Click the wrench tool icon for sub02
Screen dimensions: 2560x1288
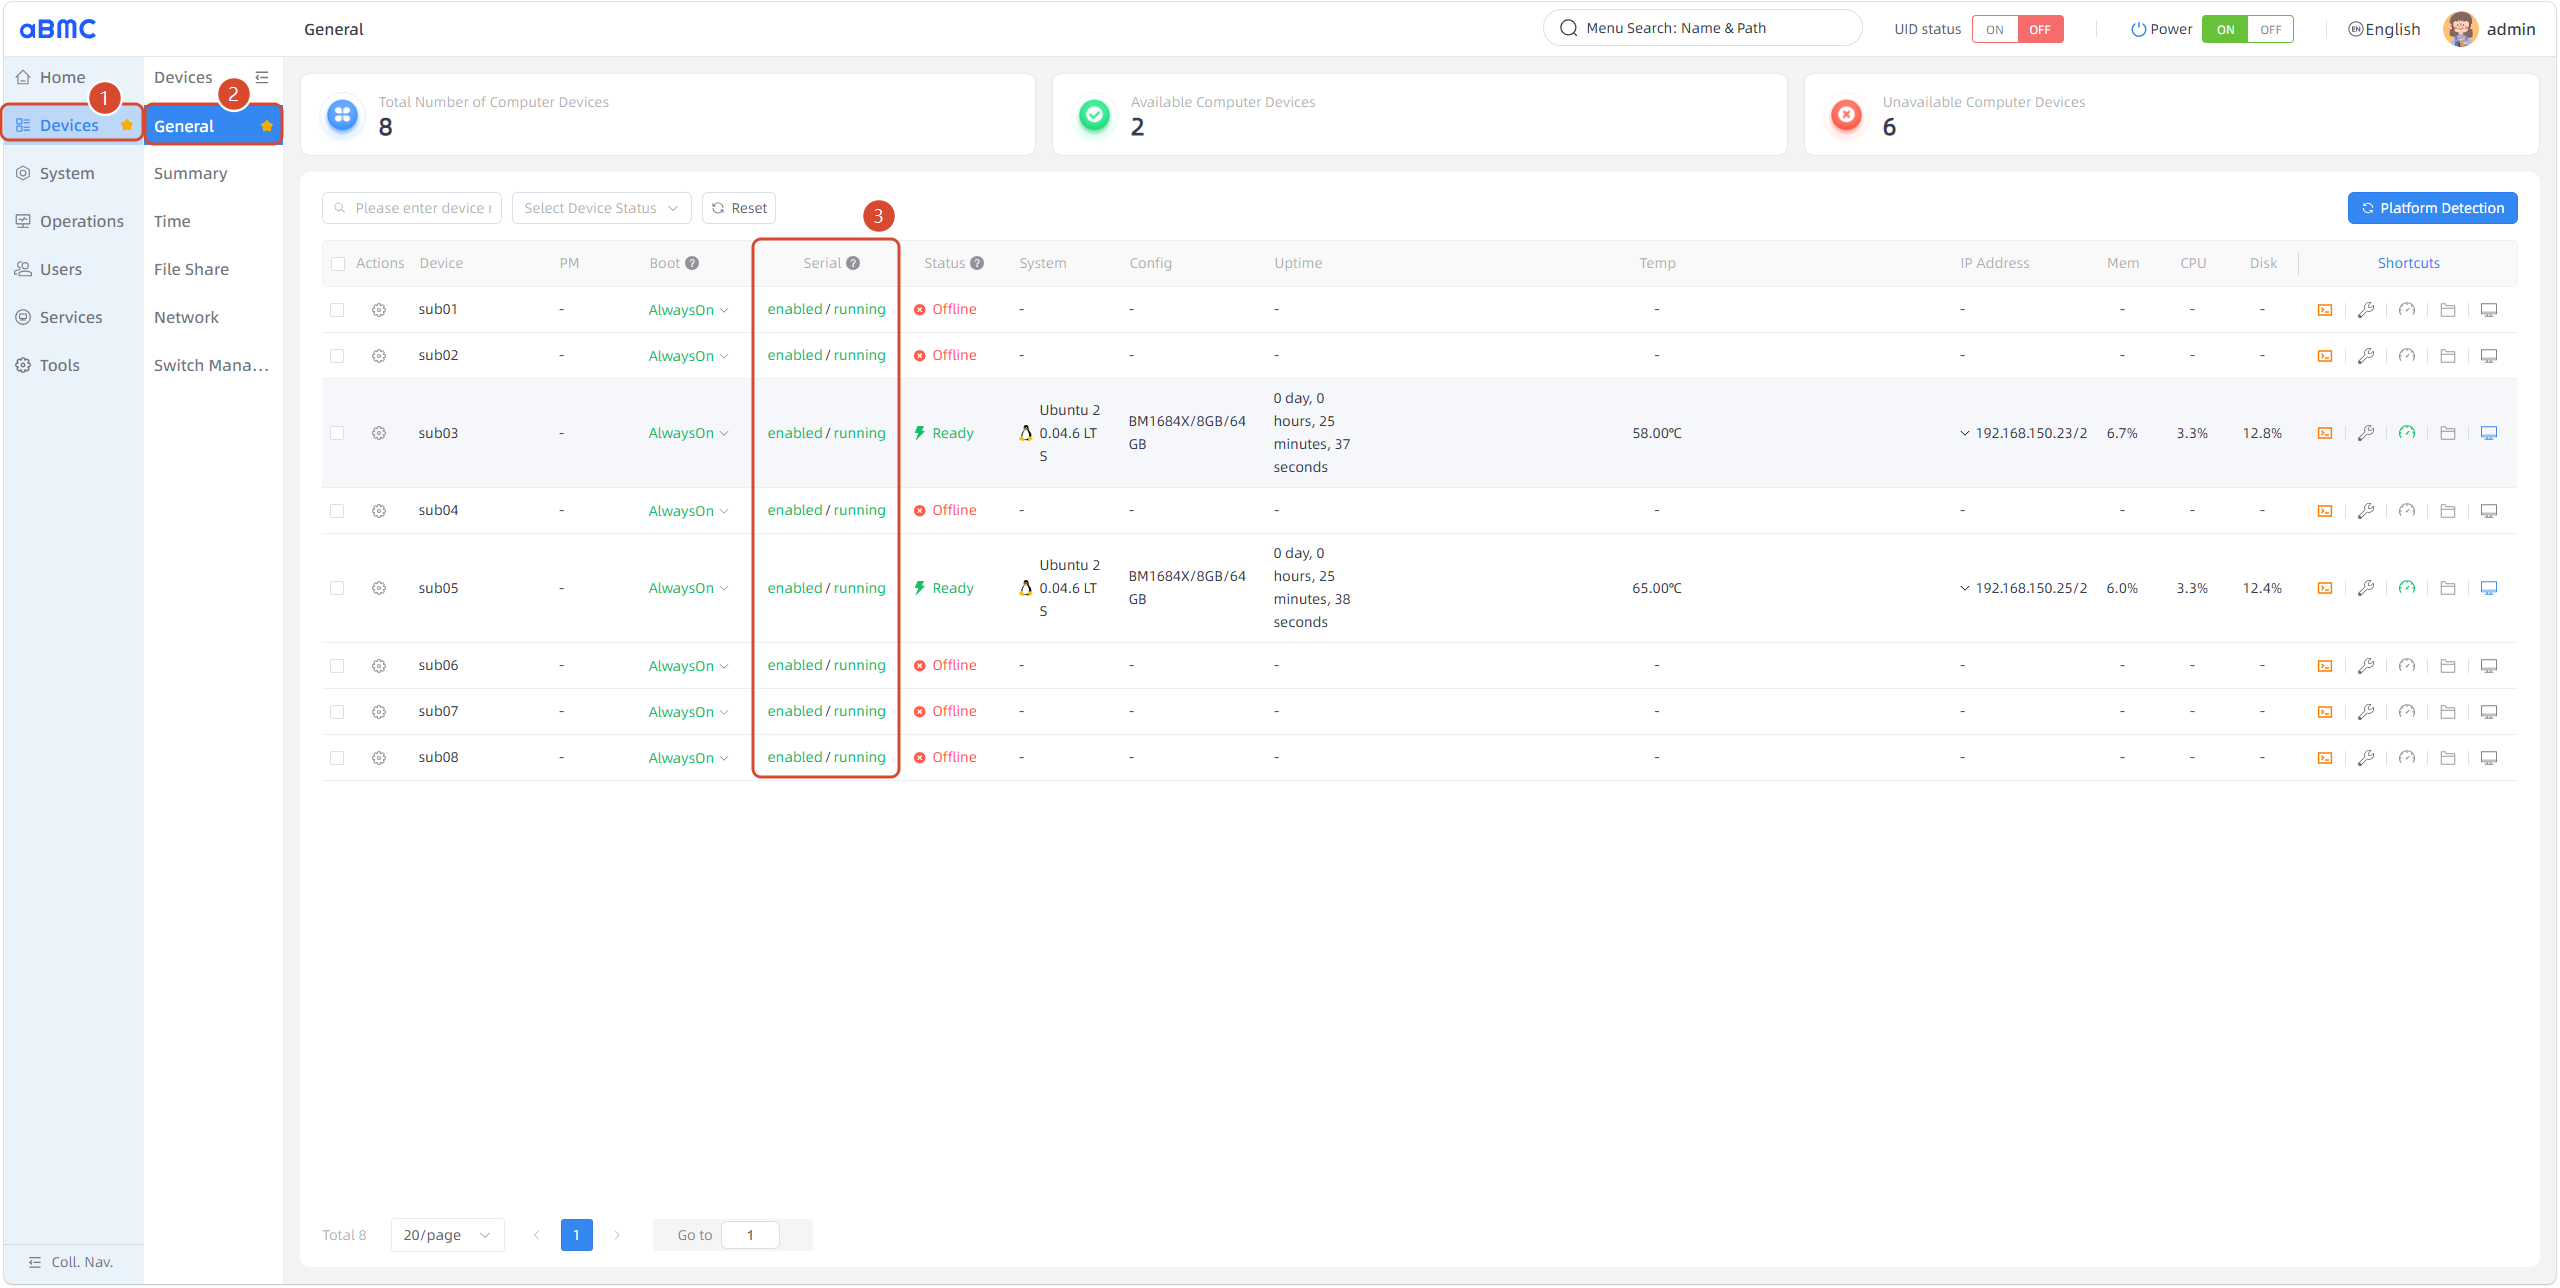(2366, 356)
